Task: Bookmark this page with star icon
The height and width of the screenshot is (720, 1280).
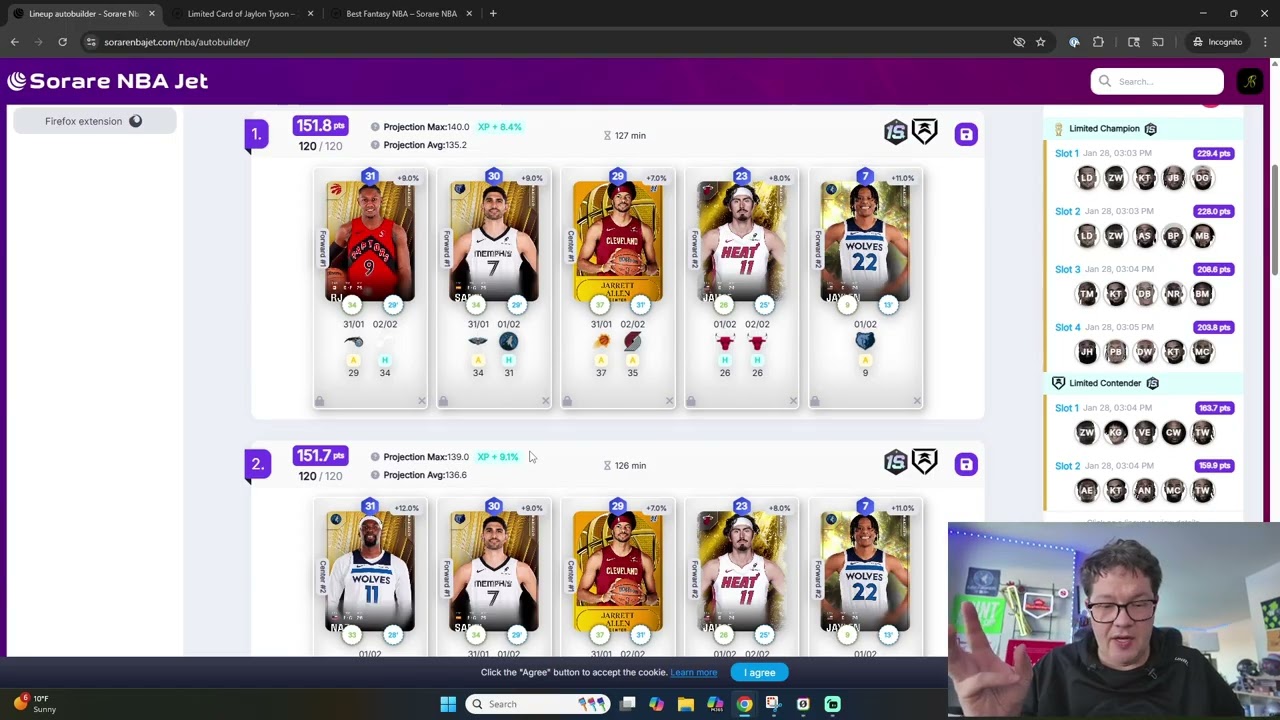Action: coord(1040,42)
